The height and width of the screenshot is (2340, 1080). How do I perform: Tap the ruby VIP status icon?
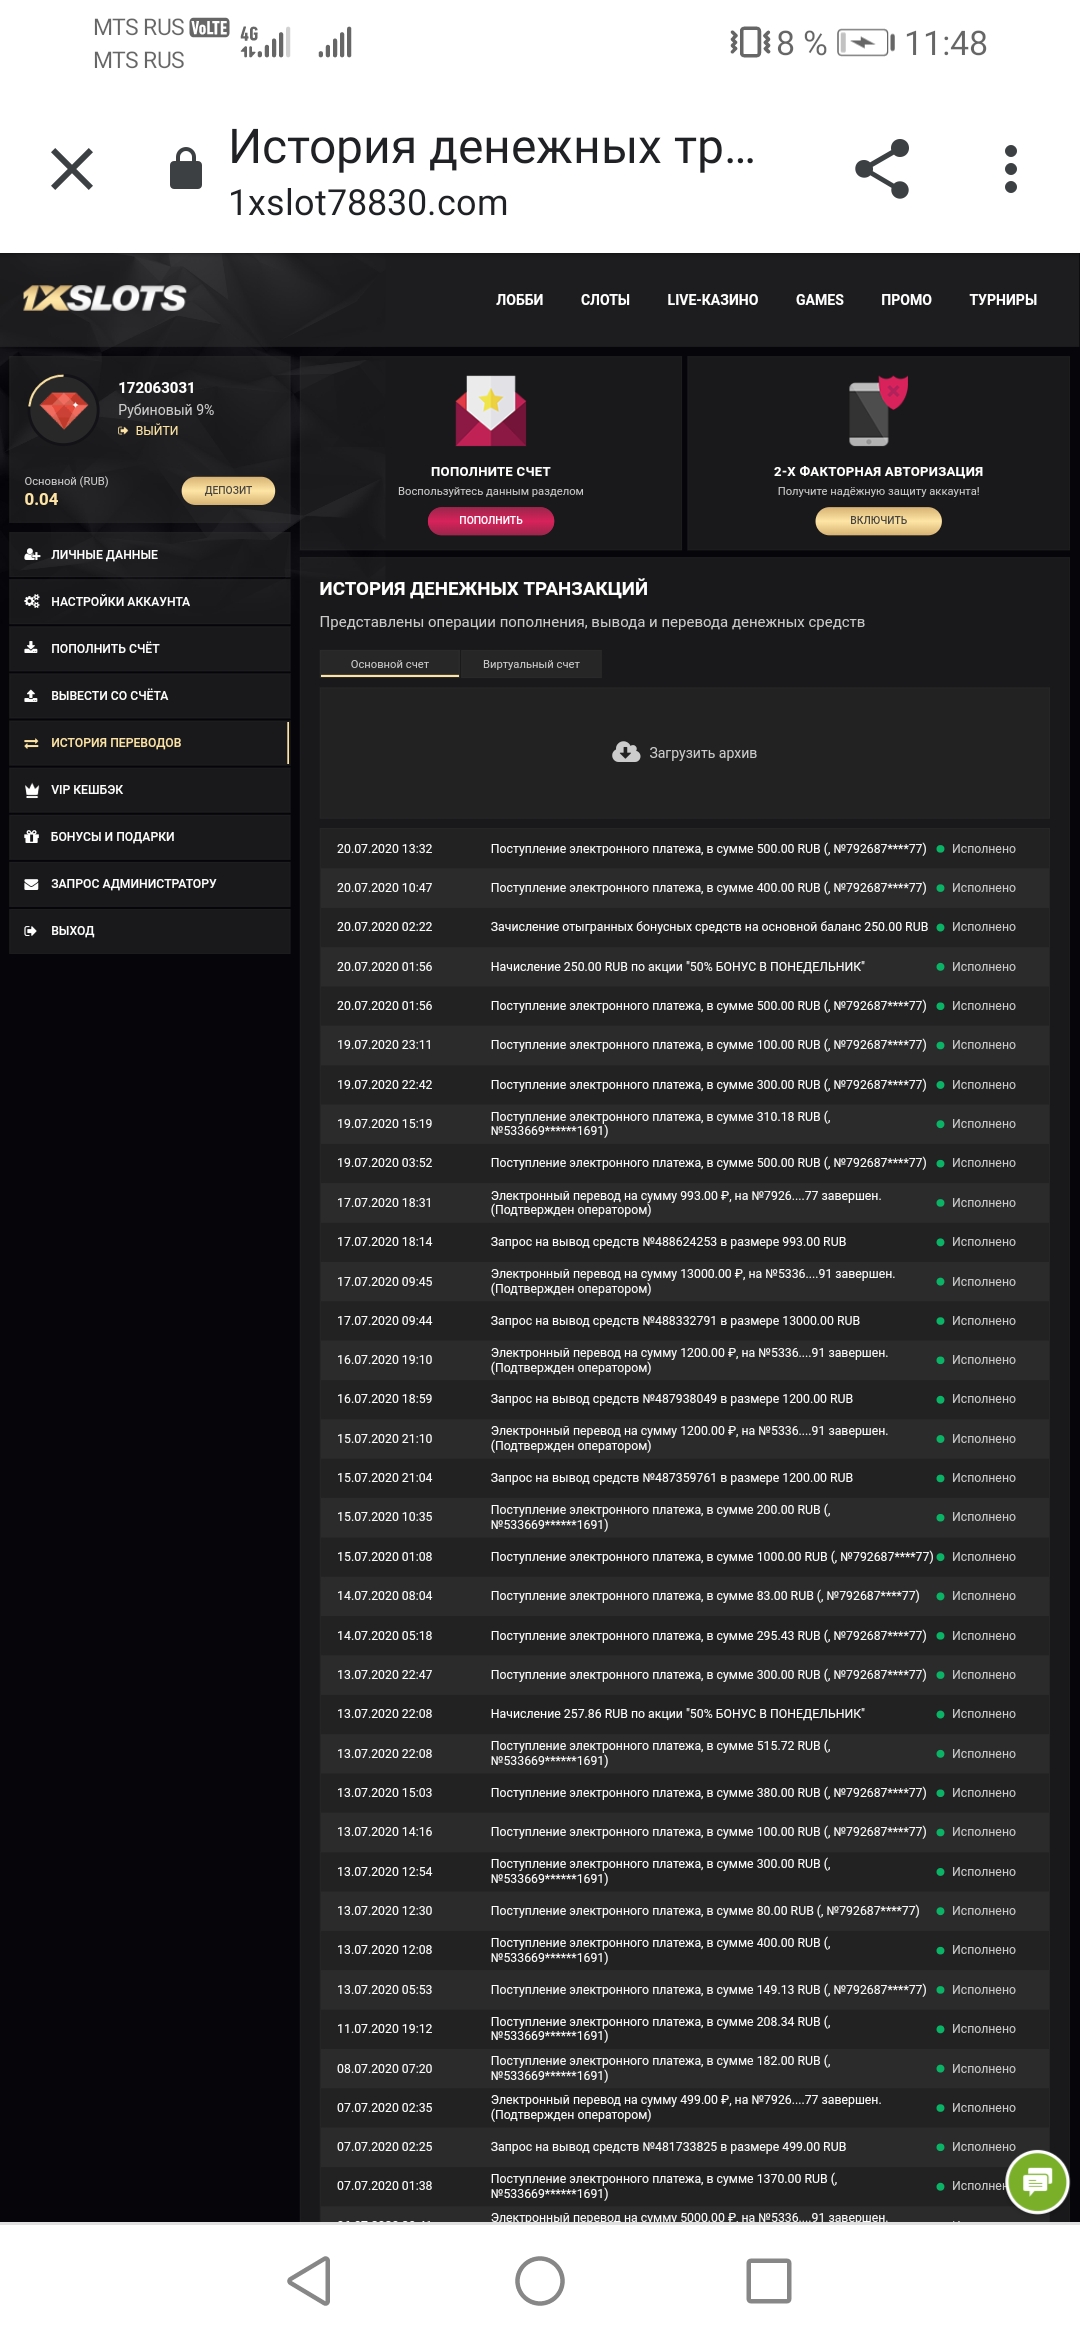64,408
